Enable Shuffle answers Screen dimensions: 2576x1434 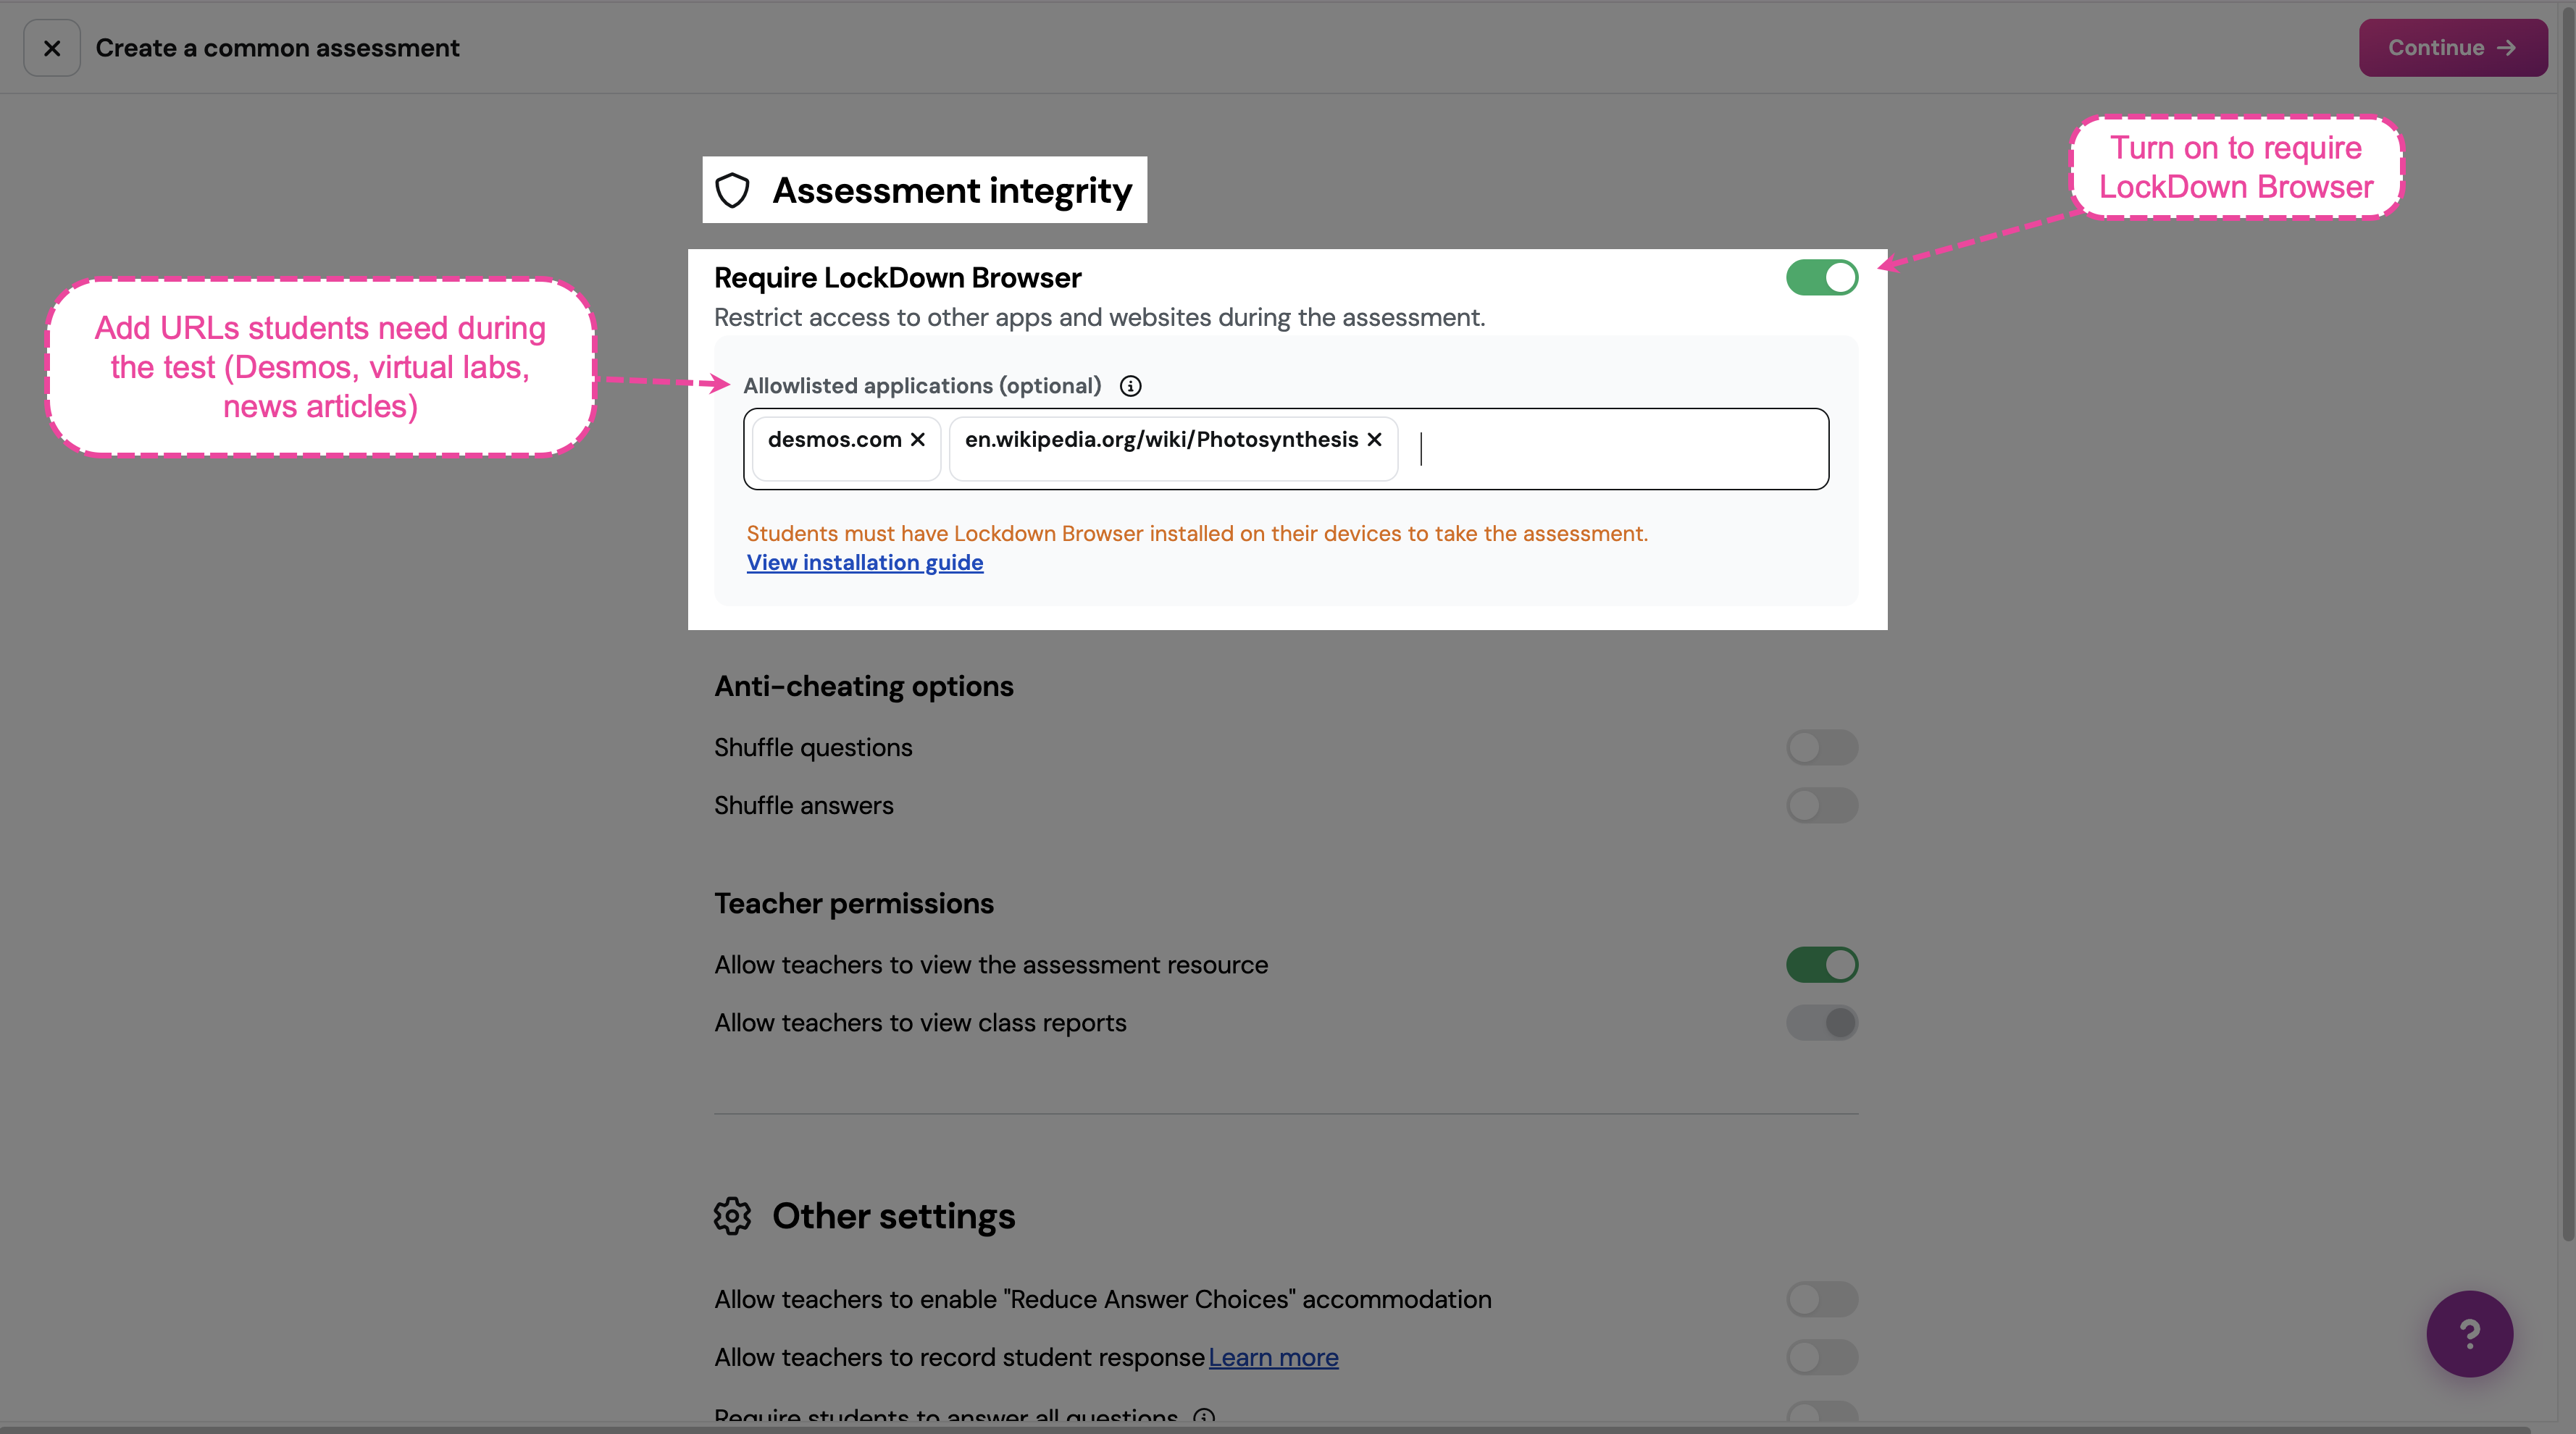point(1822,806)
